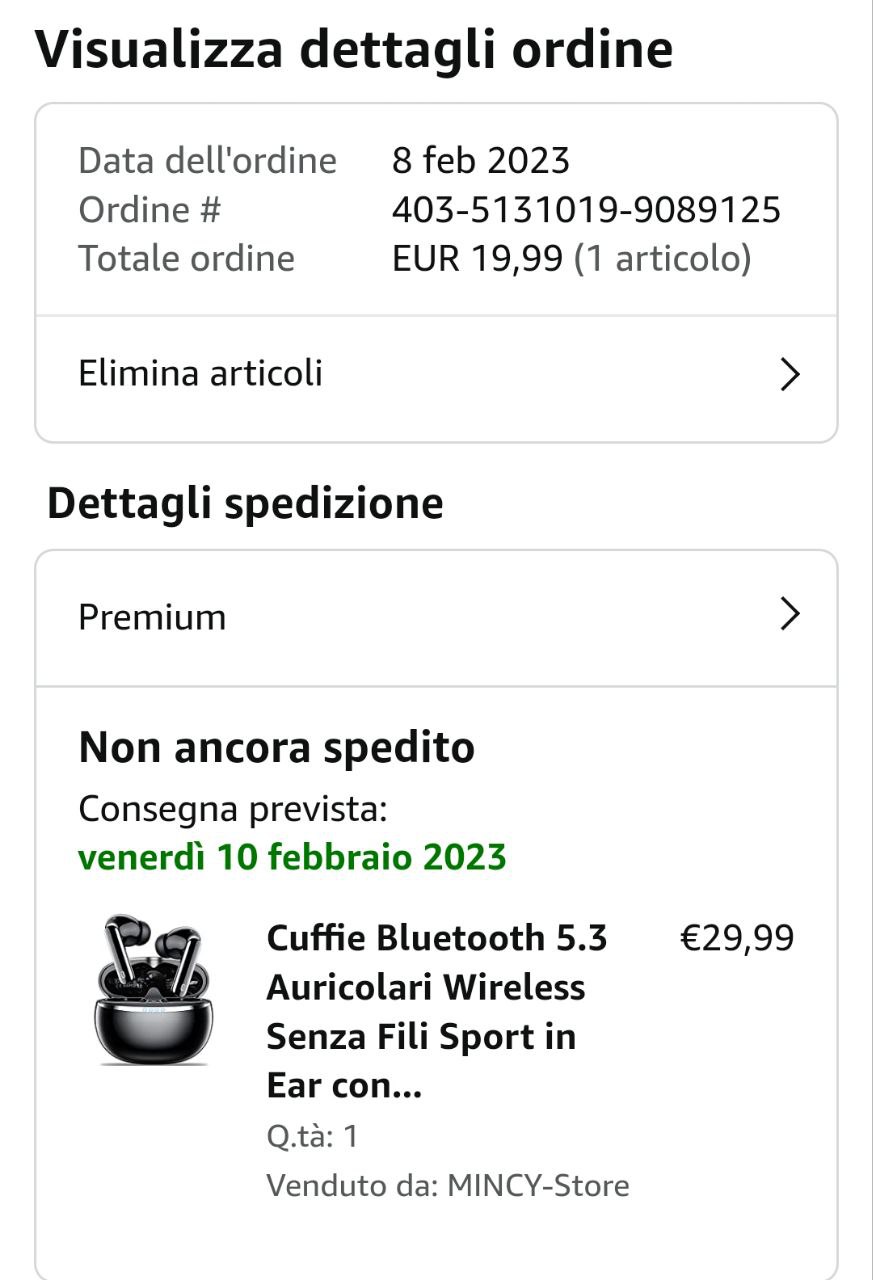
Task: Open the Premium shipping chevron arrow
Action: click(790, 615)
